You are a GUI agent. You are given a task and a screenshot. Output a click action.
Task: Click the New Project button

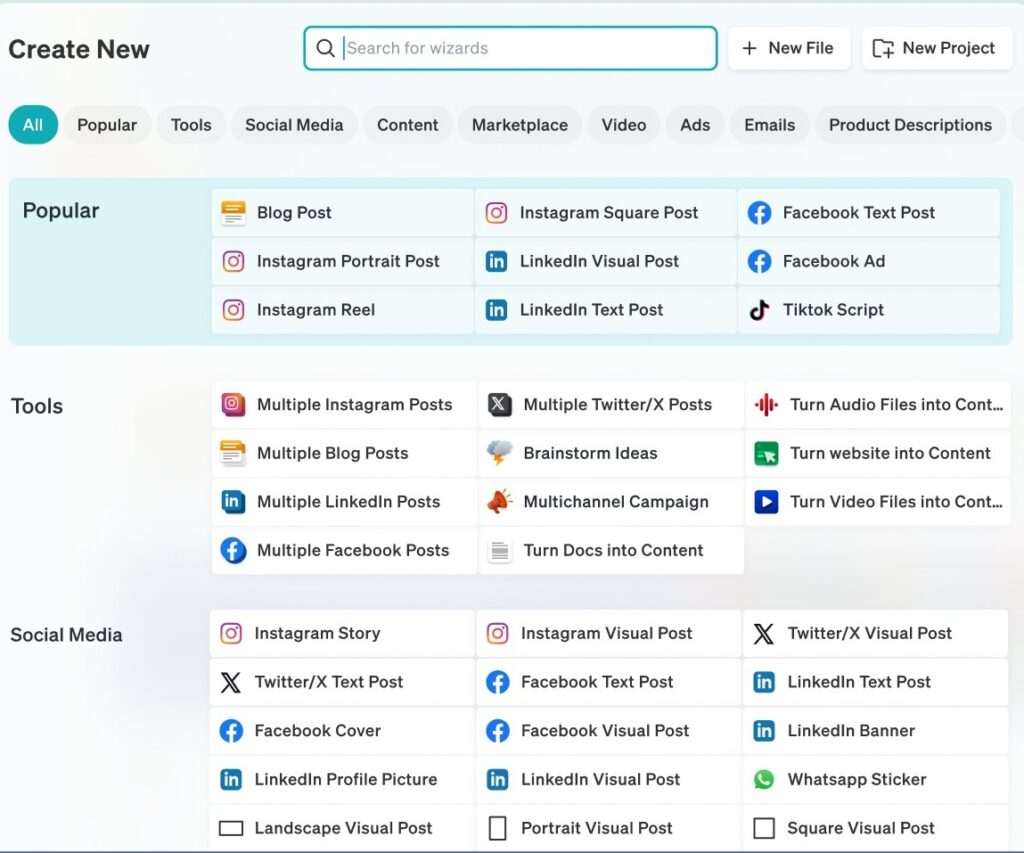tap(936, 48)
